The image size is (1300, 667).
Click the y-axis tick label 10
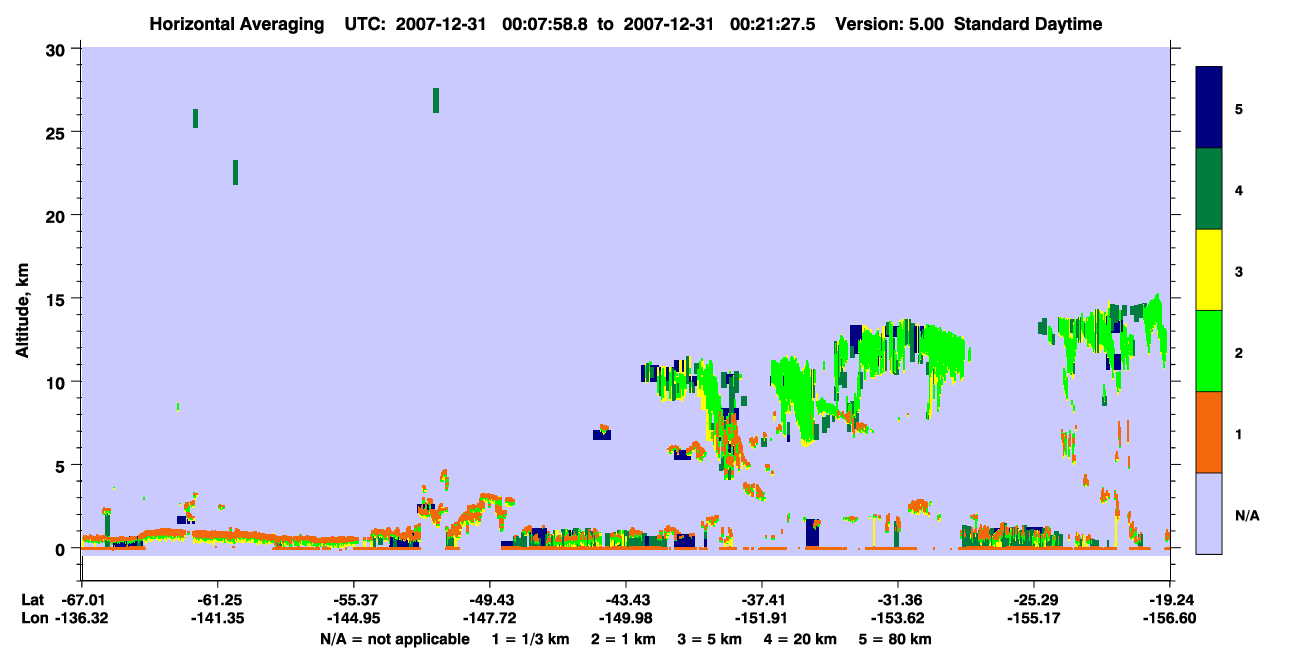click(56, 382)
